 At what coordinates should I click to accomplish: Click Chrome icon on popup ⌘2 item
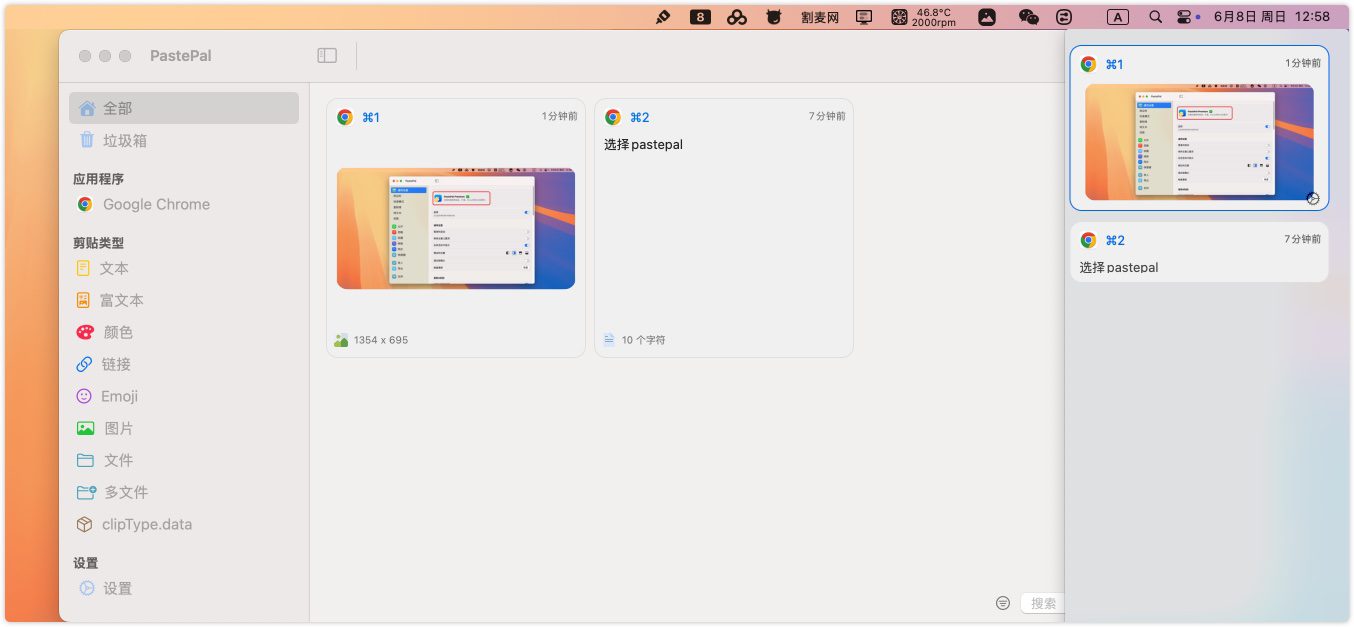(x=1089, y=240)
